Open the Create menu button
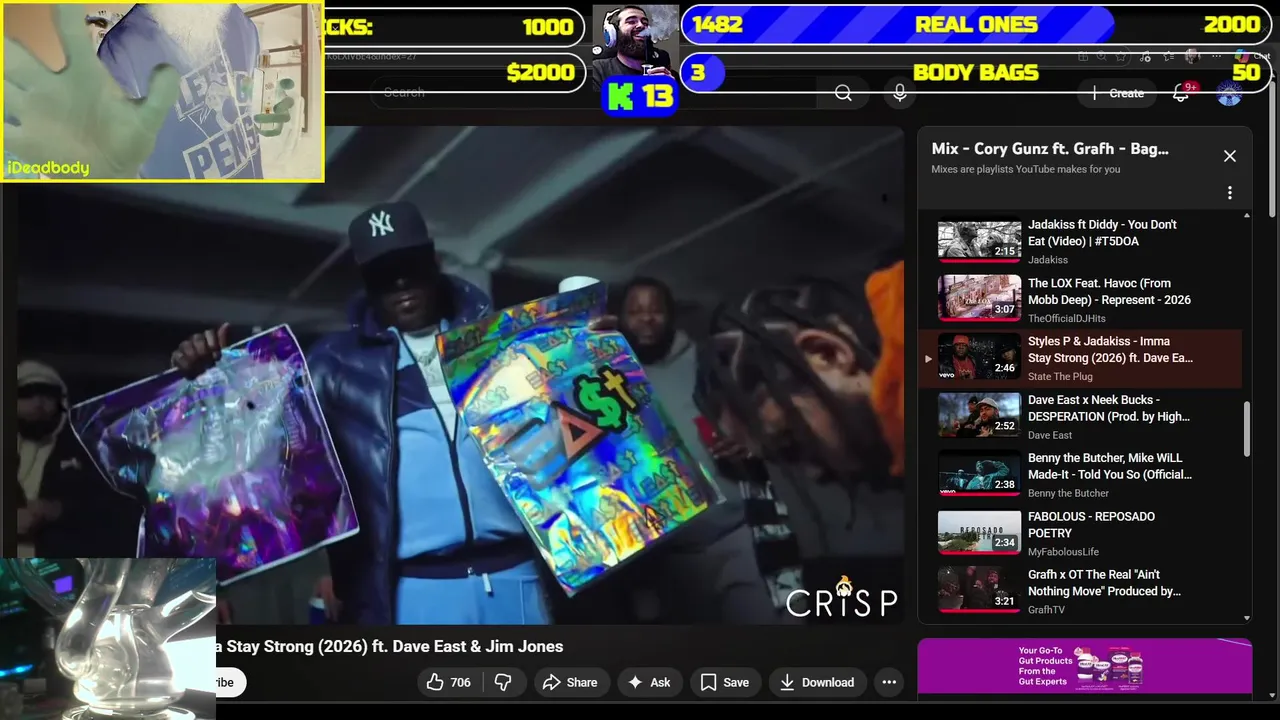This screenshot has height=720, width=1280. [1118, 93]
